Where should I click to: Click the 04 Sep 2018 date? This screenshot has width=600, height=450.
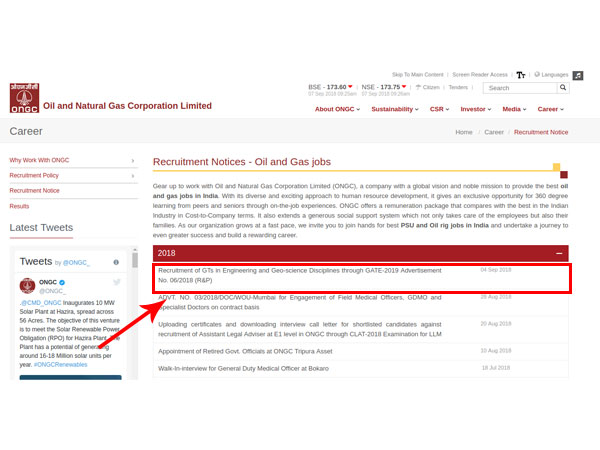(x=496, y=270)
